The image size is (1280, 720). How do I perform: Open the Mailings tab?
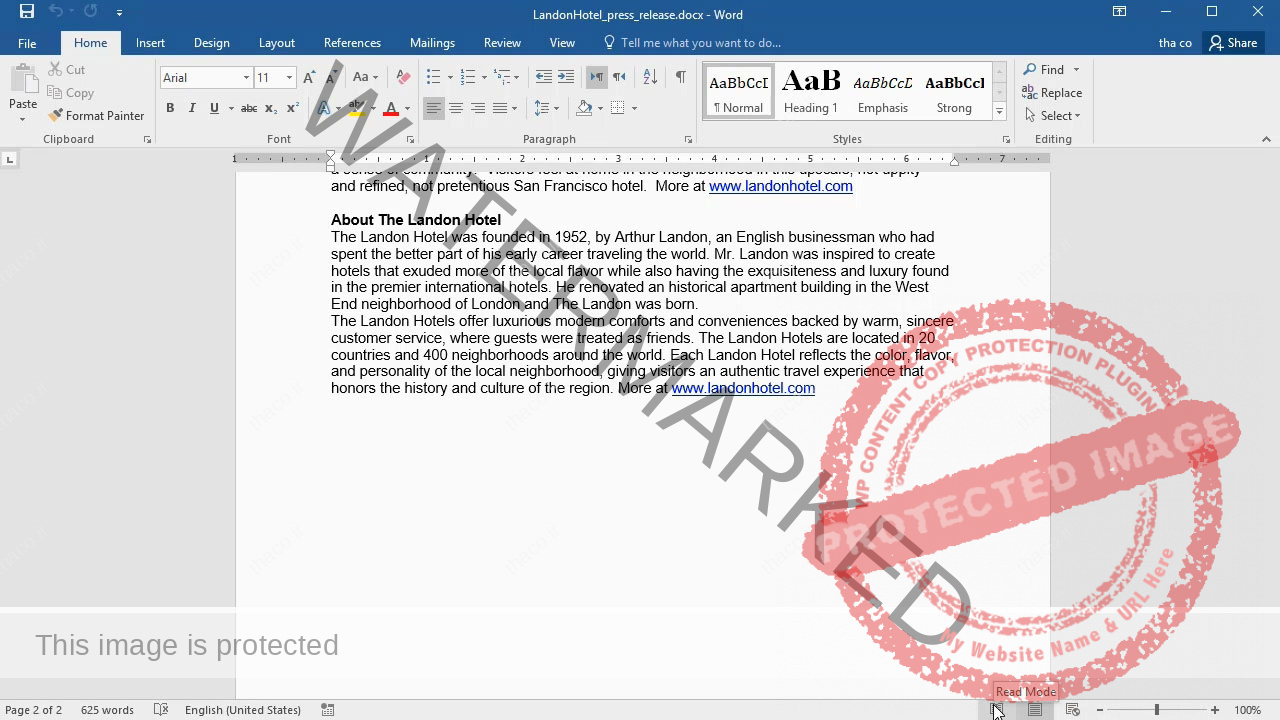[x=432, y=43]
